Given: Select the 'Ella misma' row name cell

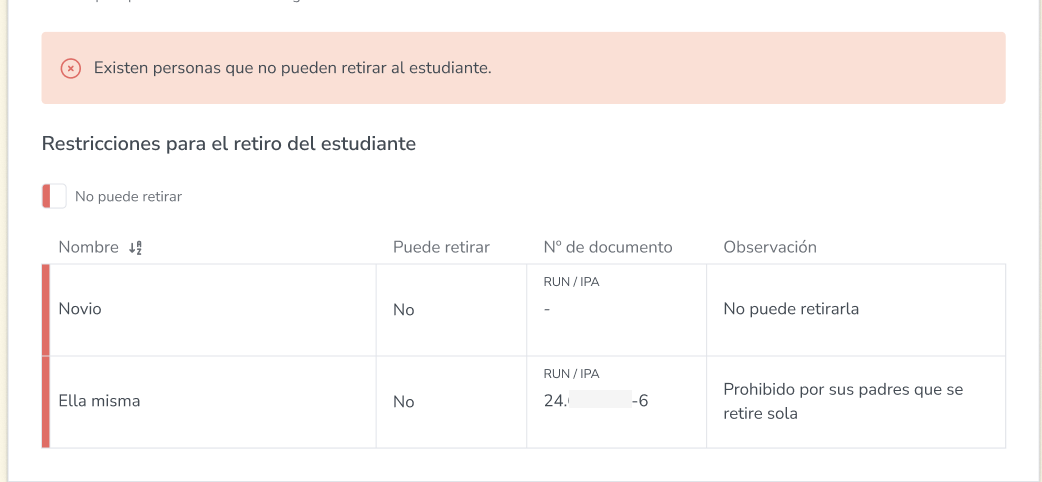Looking at the screenshot, I should coord(213,402).
